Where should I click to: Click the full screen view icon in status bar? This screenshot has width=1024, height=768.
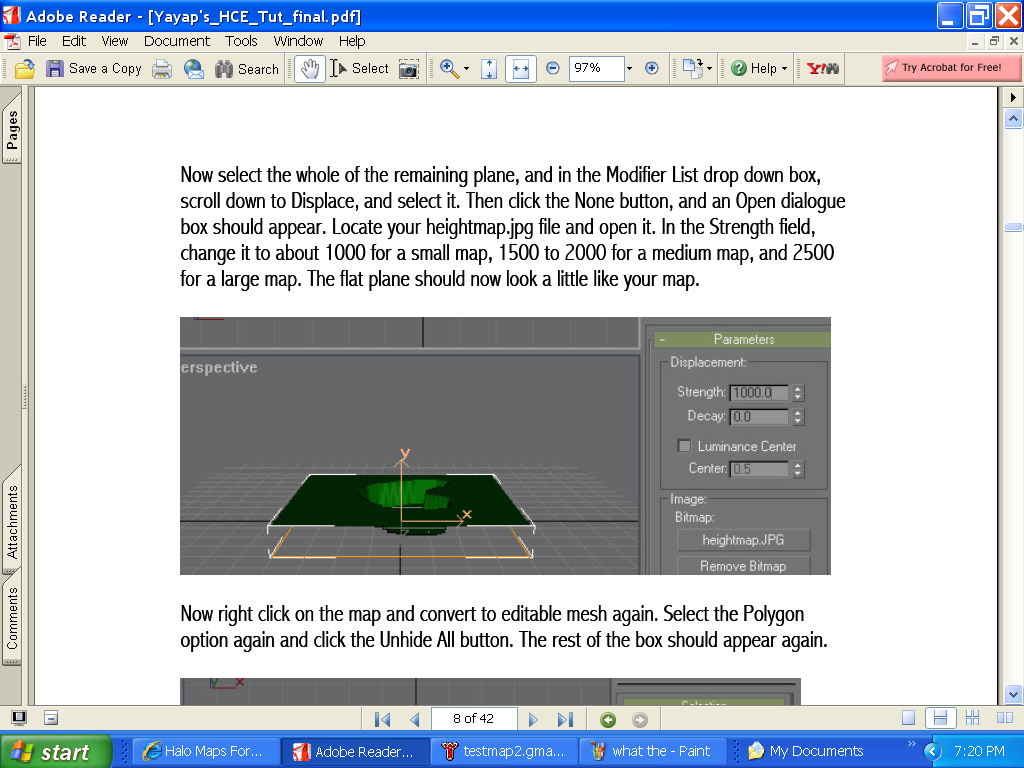19,718
